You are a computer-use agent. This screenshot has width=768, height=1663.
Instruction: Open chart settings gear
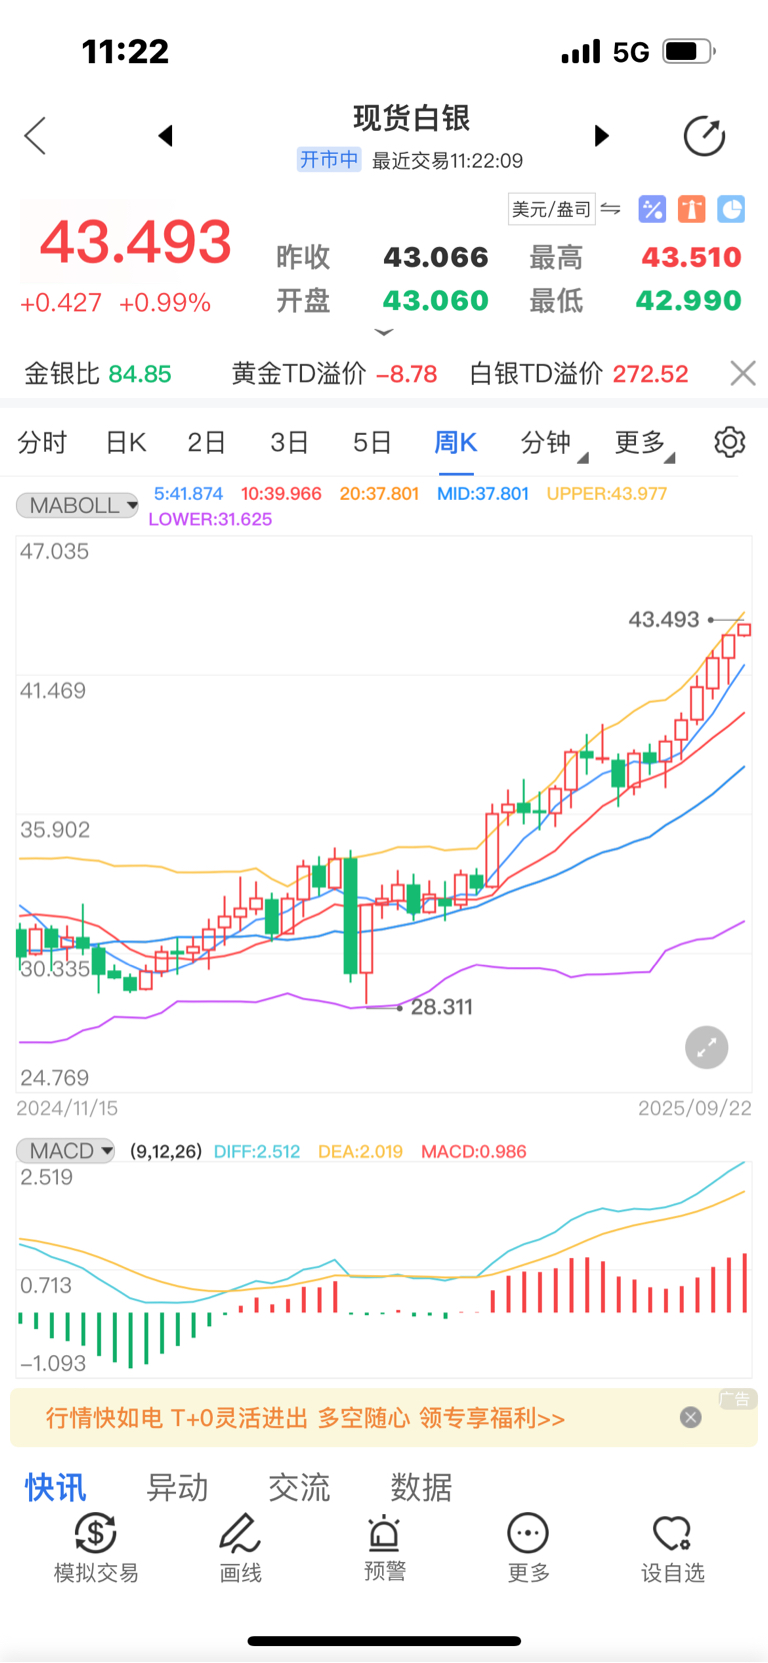point(730,442)
